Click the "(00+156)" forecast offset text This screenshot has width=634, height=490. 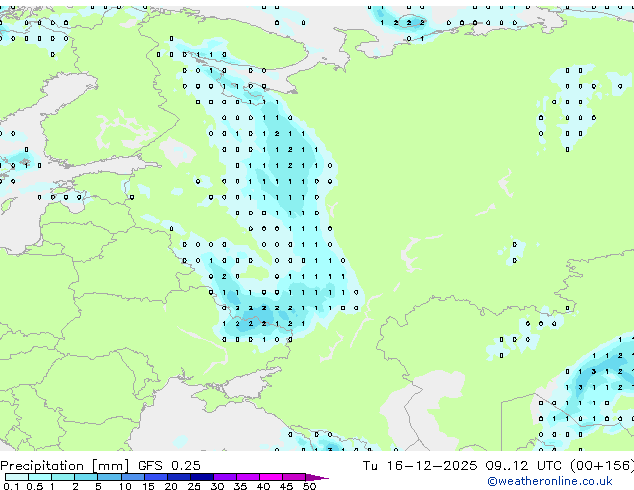[602, 466]
